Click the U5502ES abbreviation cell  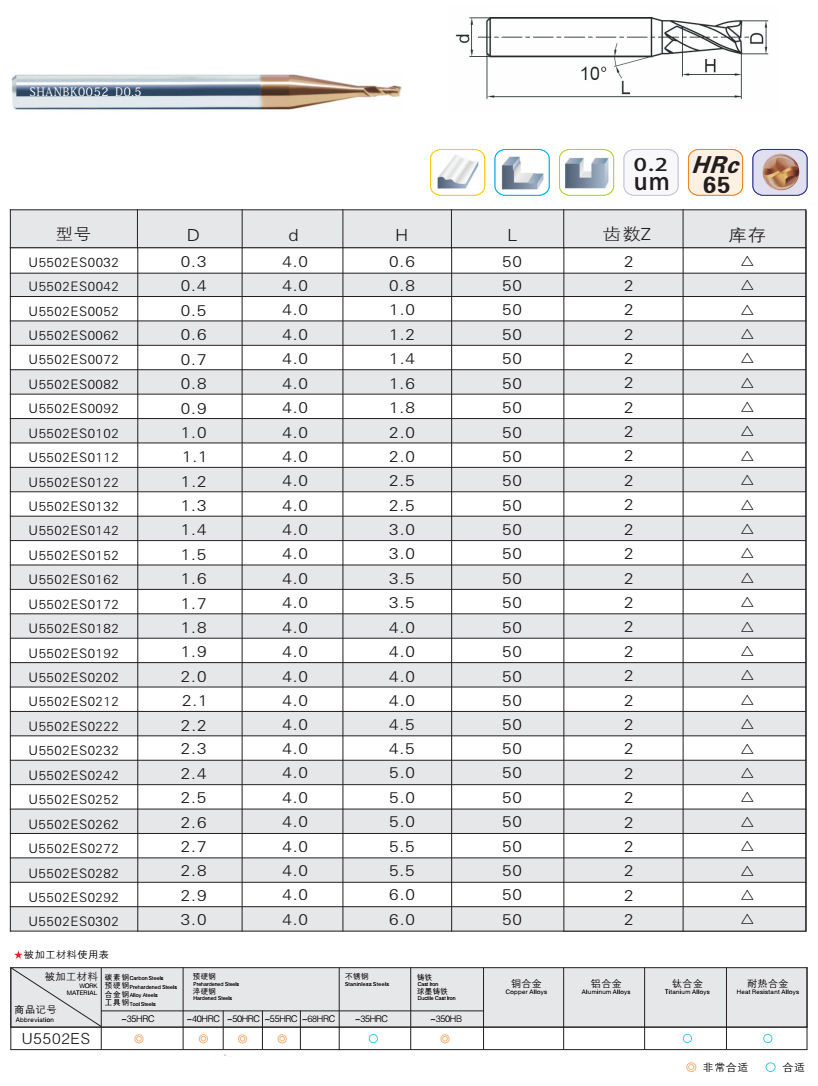(x=56, y=1039)
